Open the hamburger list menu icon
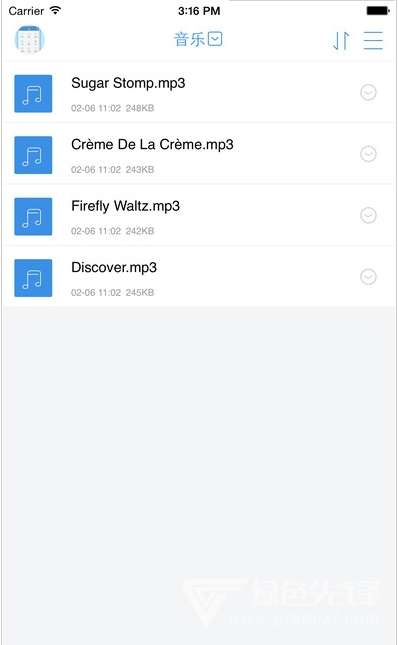The height and width of the screenshot is (645, 398). tap(373, 40)
